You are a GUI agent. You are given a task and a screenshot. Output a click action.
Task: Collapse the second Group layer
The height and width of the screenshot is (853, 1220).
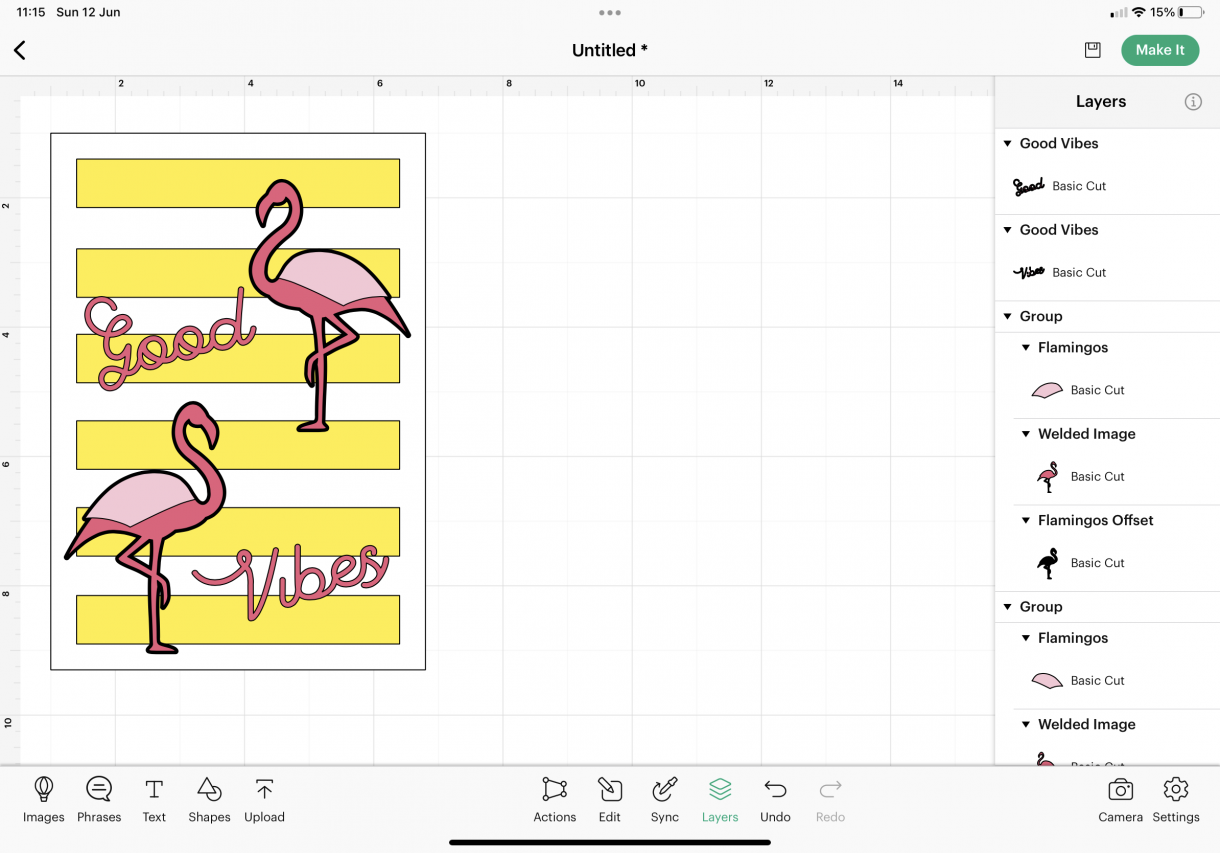click(x=1007, y=607)
